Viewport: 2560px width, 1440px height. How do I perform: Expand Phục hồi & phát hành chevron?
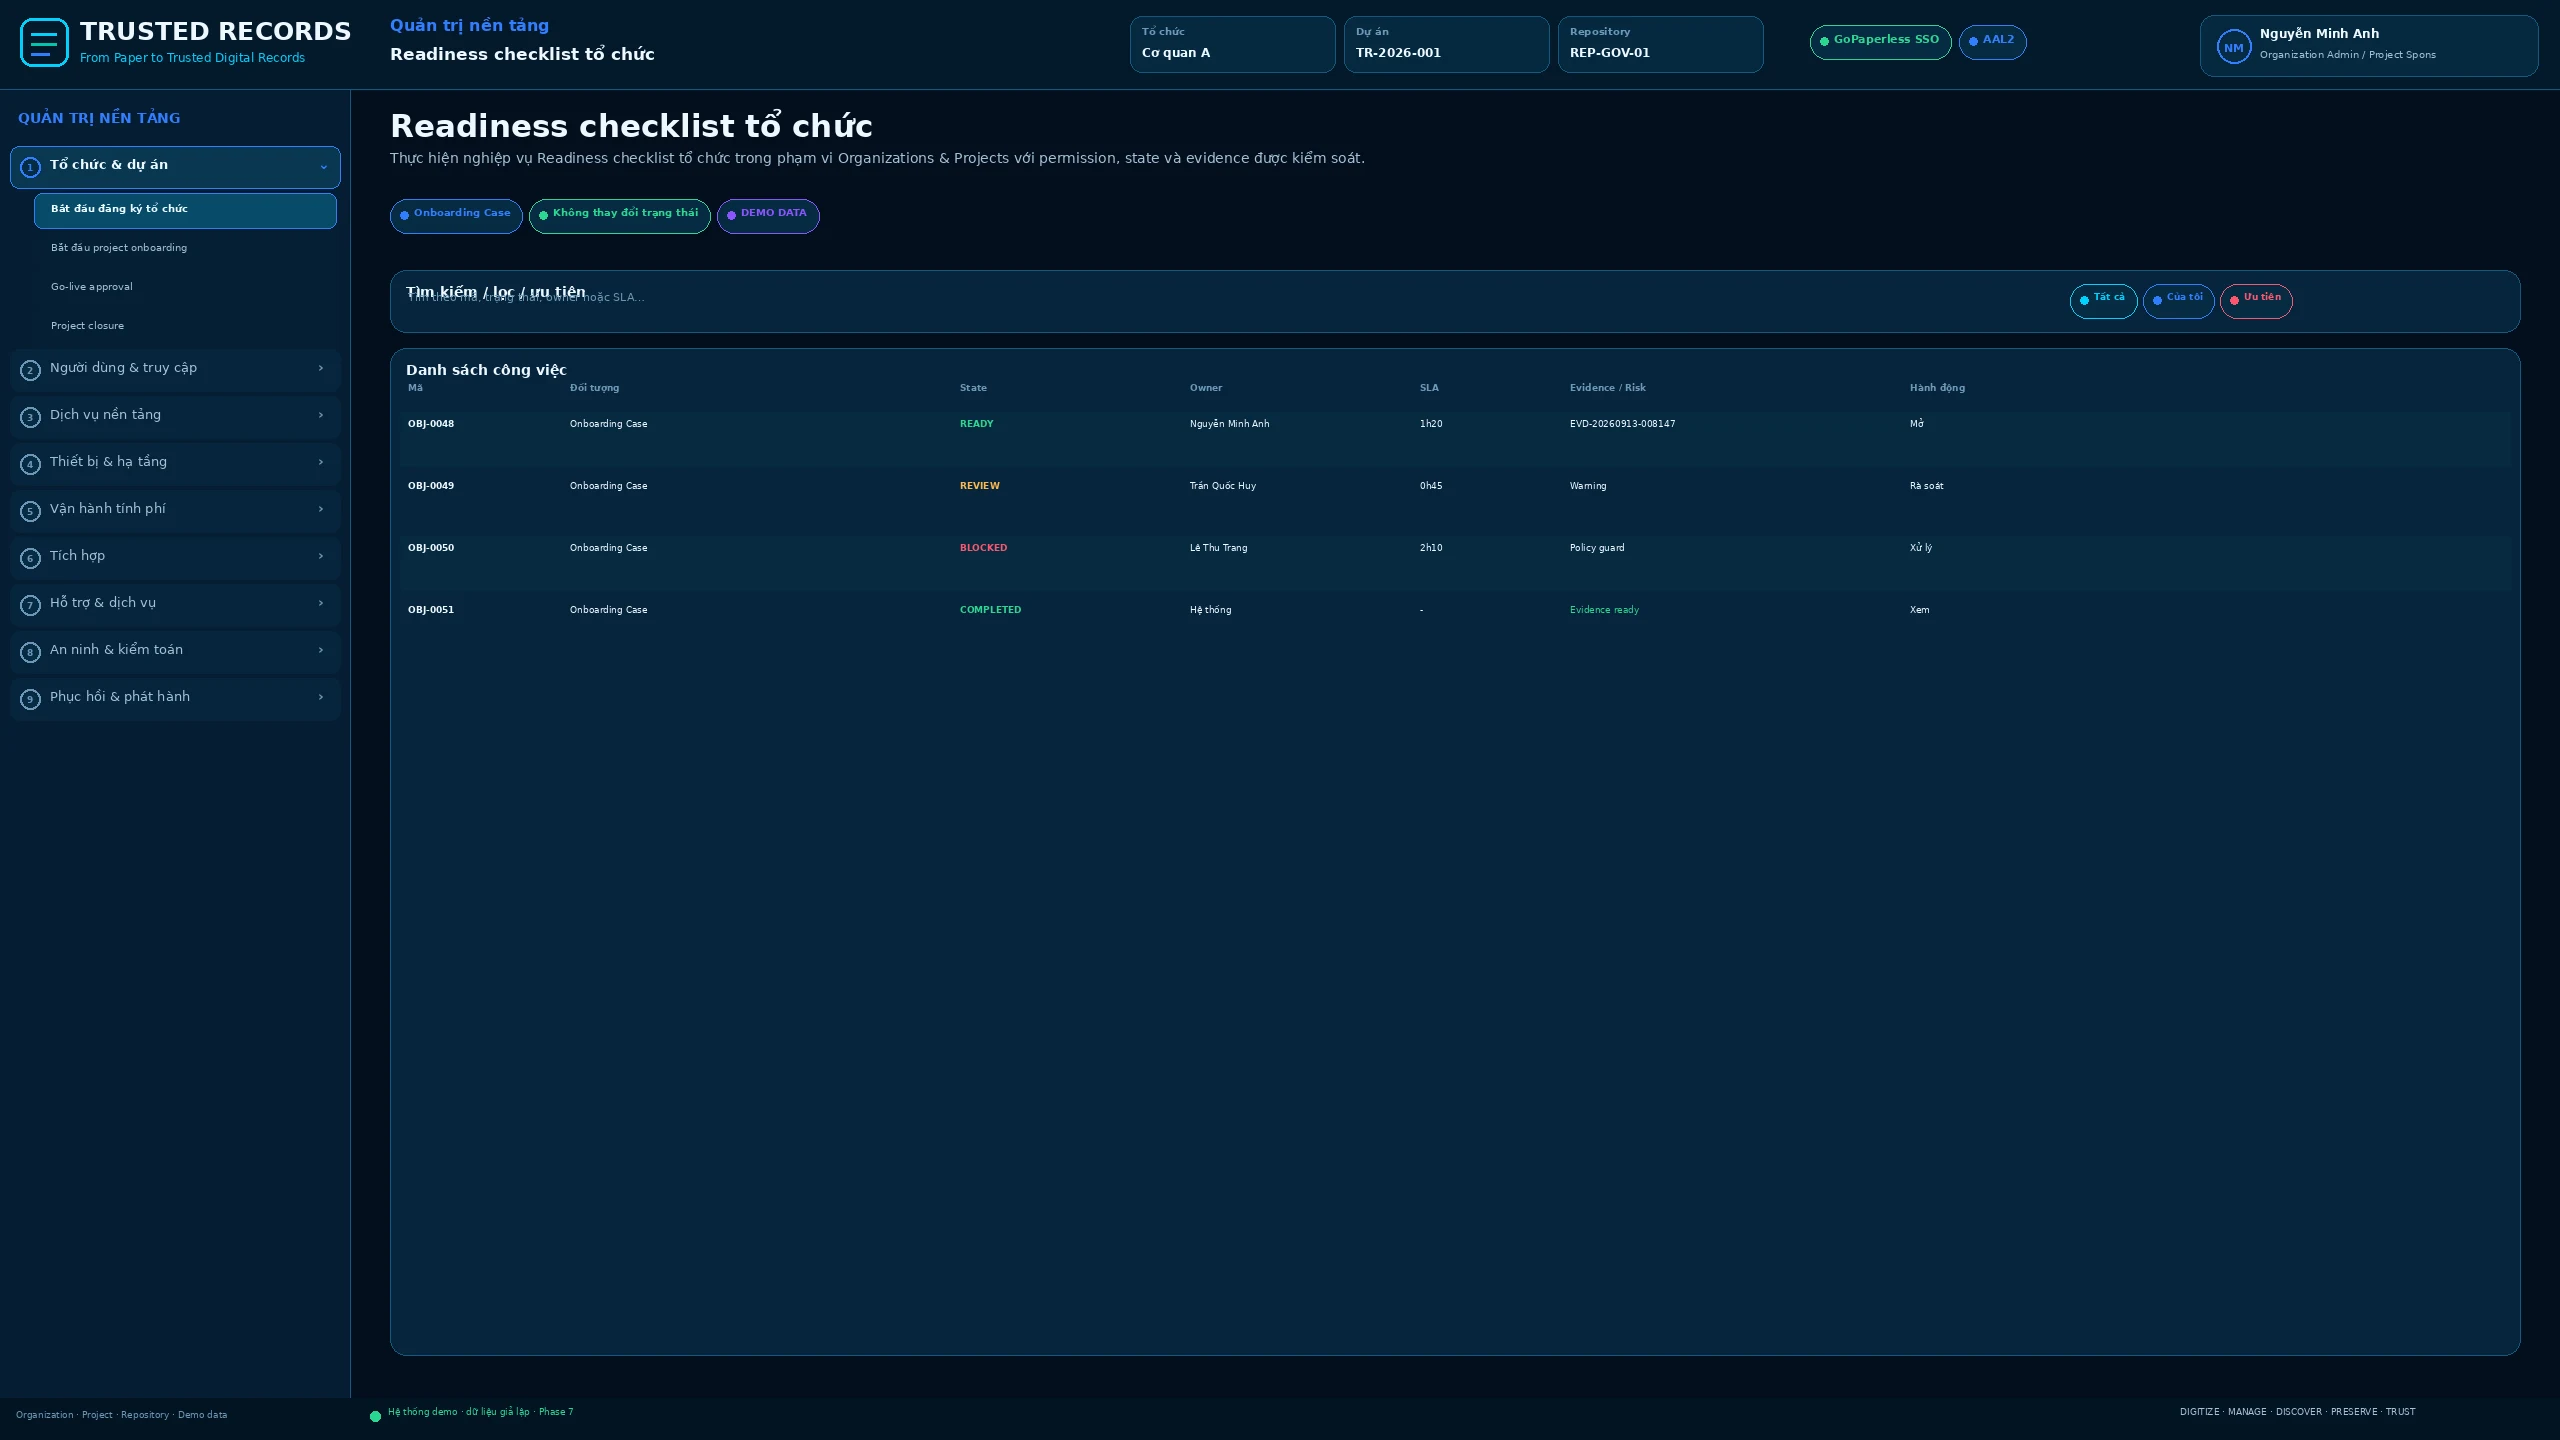(321, 697)
